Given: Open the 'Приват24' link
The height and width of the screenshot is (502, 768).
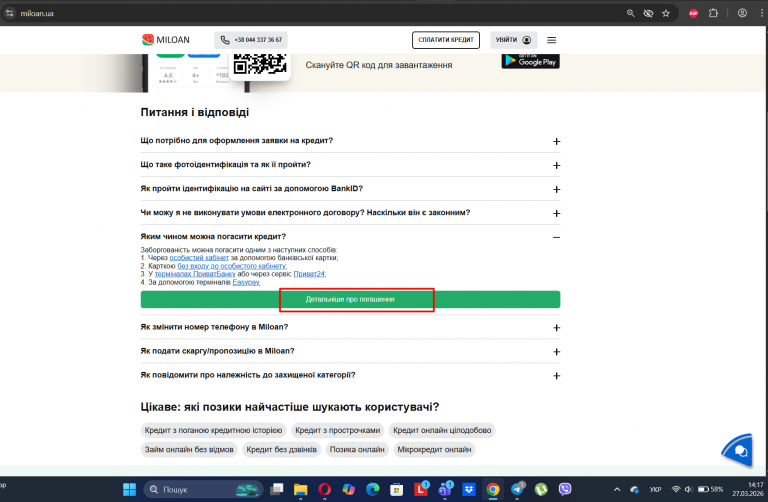Looking at the screenshot, I should [310, 274].
